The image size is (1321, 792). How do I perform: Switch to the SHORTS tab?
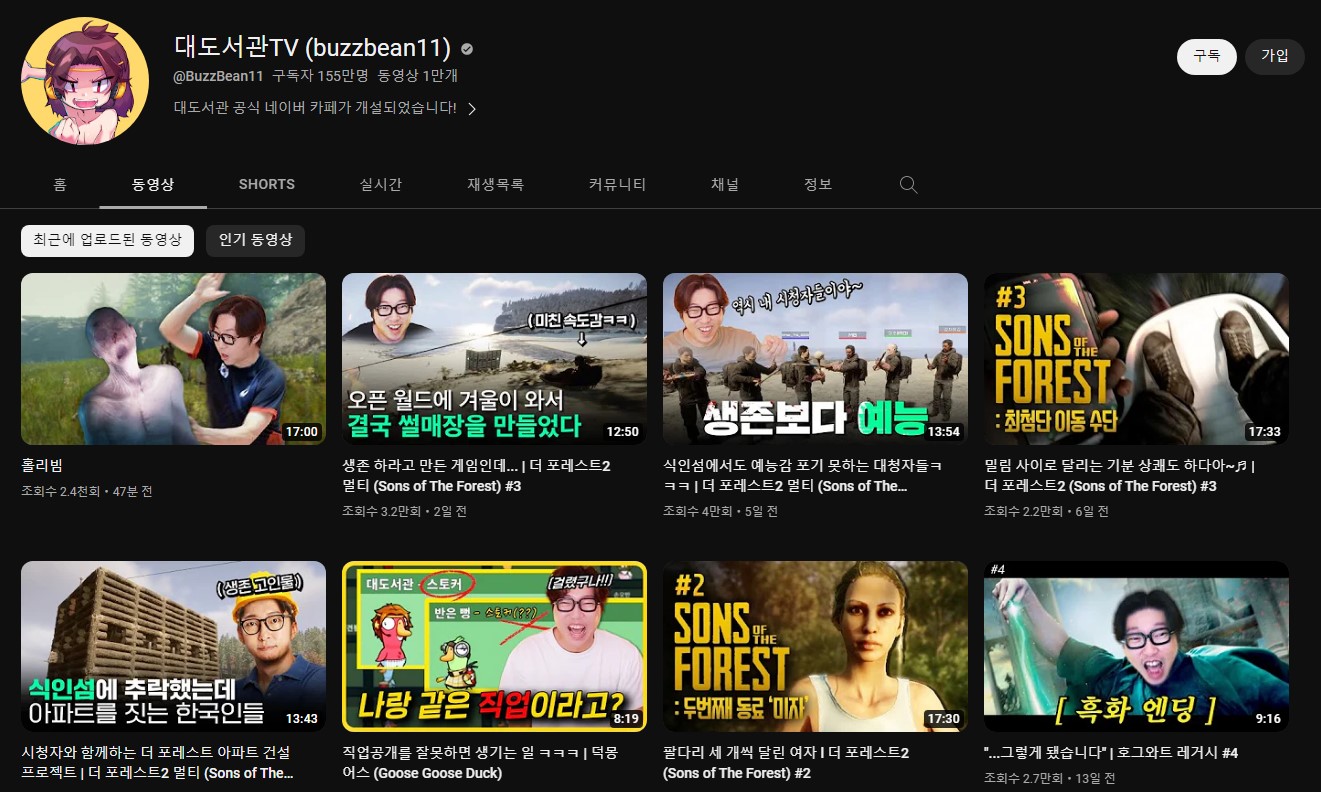click(267, 184)
